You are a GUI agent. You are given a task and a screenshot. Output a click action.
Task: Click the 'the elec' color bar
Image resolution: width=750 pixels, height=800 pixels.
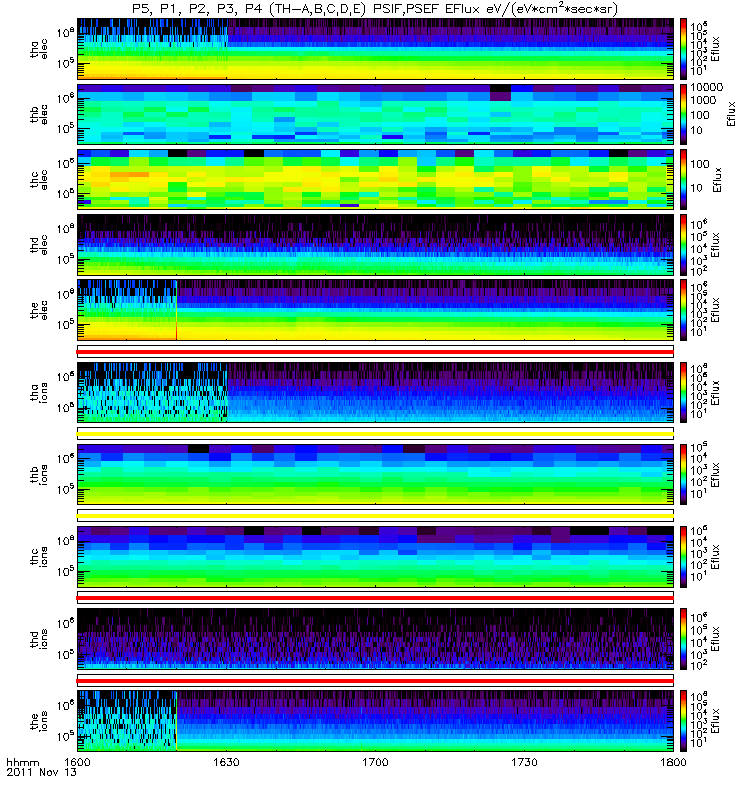(x=683, y=310)
